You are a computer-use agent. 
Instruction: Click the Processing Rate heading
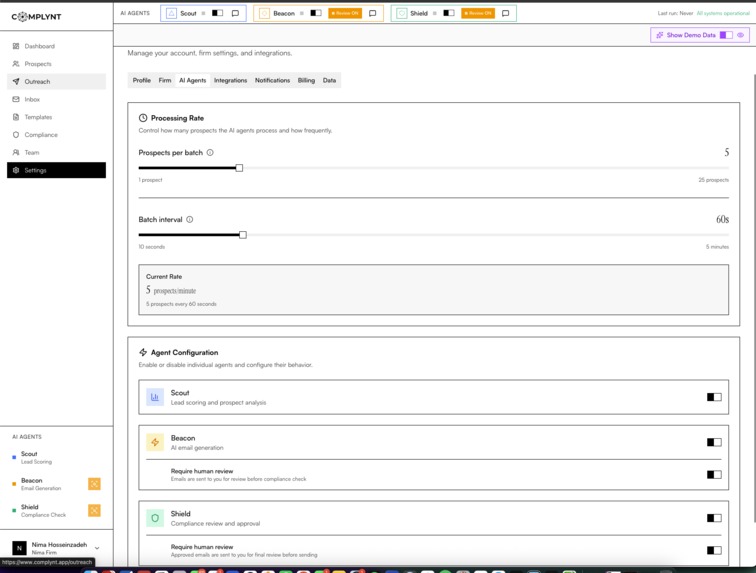click(x=177, y=118)
